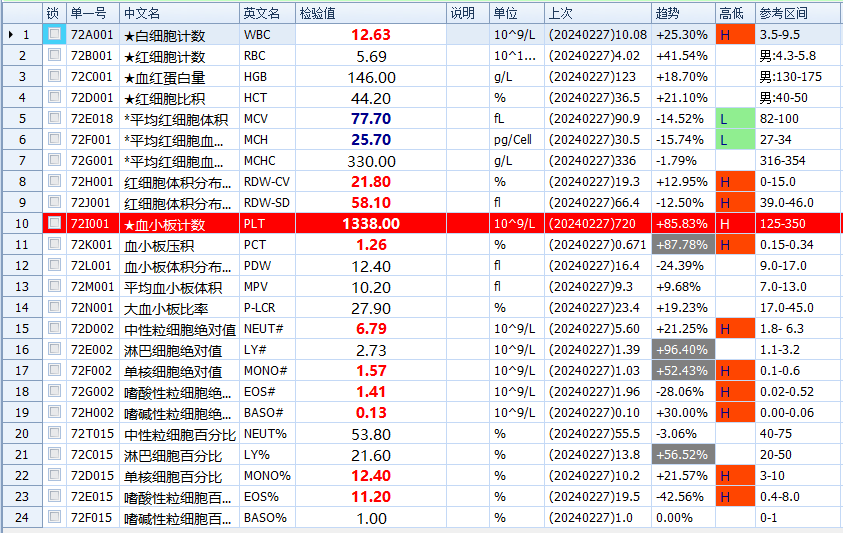Click the current-row arrow indicator beside row 1

pyautogui.click(x=10, y=35)
